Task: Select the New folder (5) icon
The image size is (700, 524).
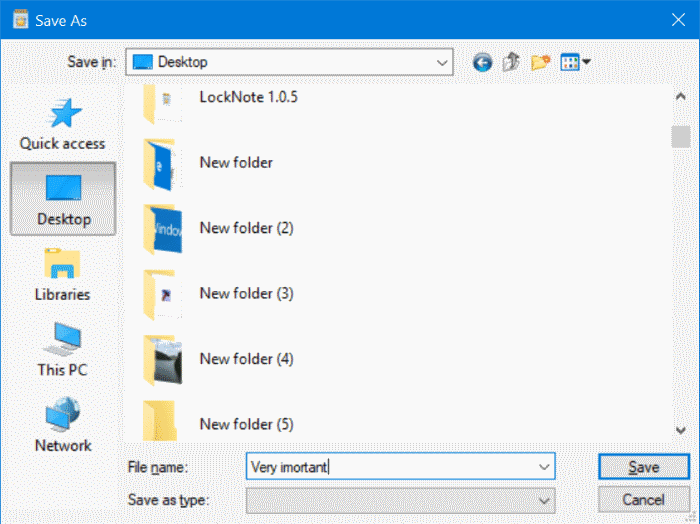Action: (x=160, y=420)
